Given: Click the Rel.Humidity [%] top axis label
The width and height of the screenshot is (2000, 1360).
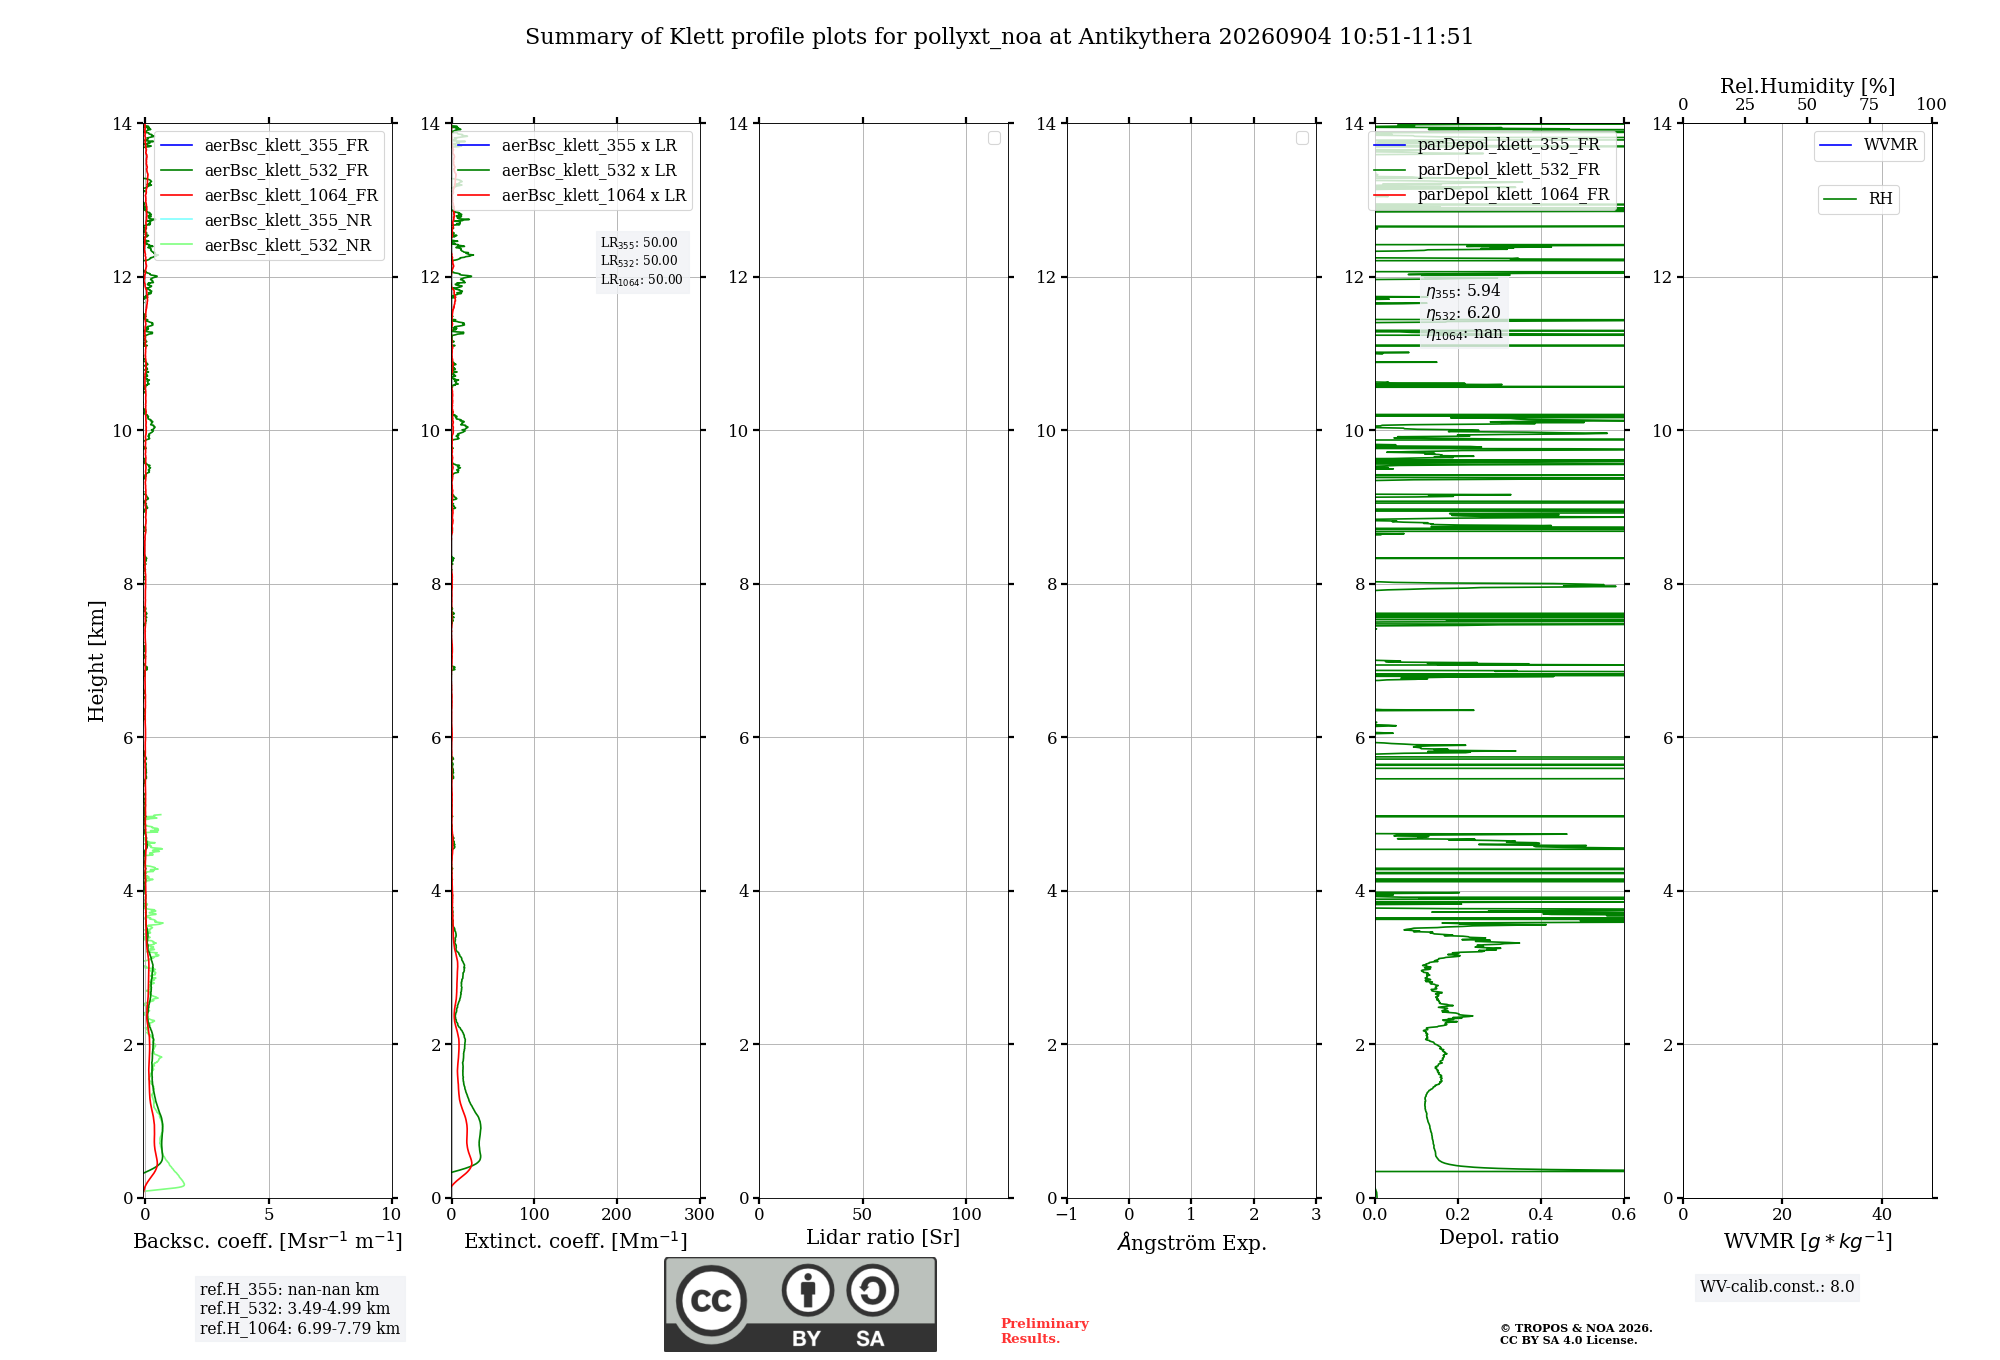Looking at the screenshot, I should 1807,86.
